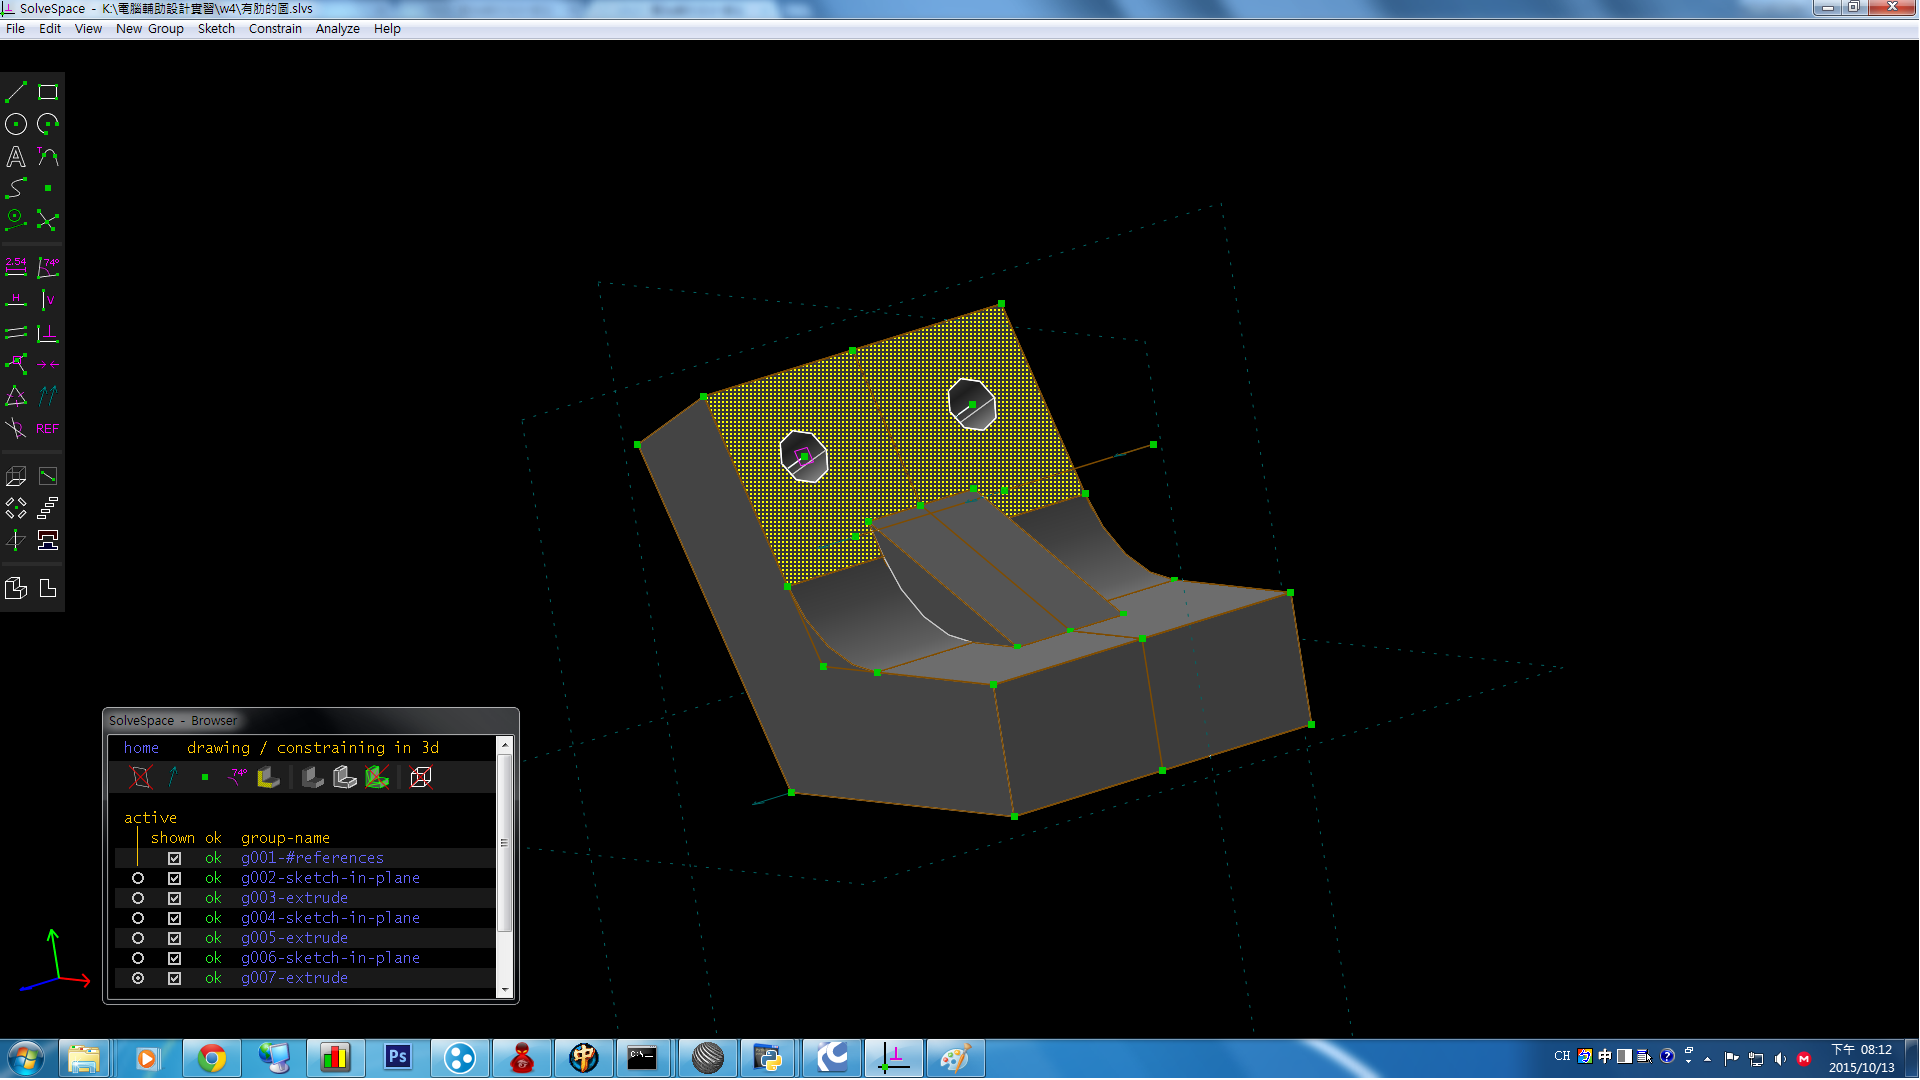
Task: Click the home link in Browser
Action: coord(141,748)
